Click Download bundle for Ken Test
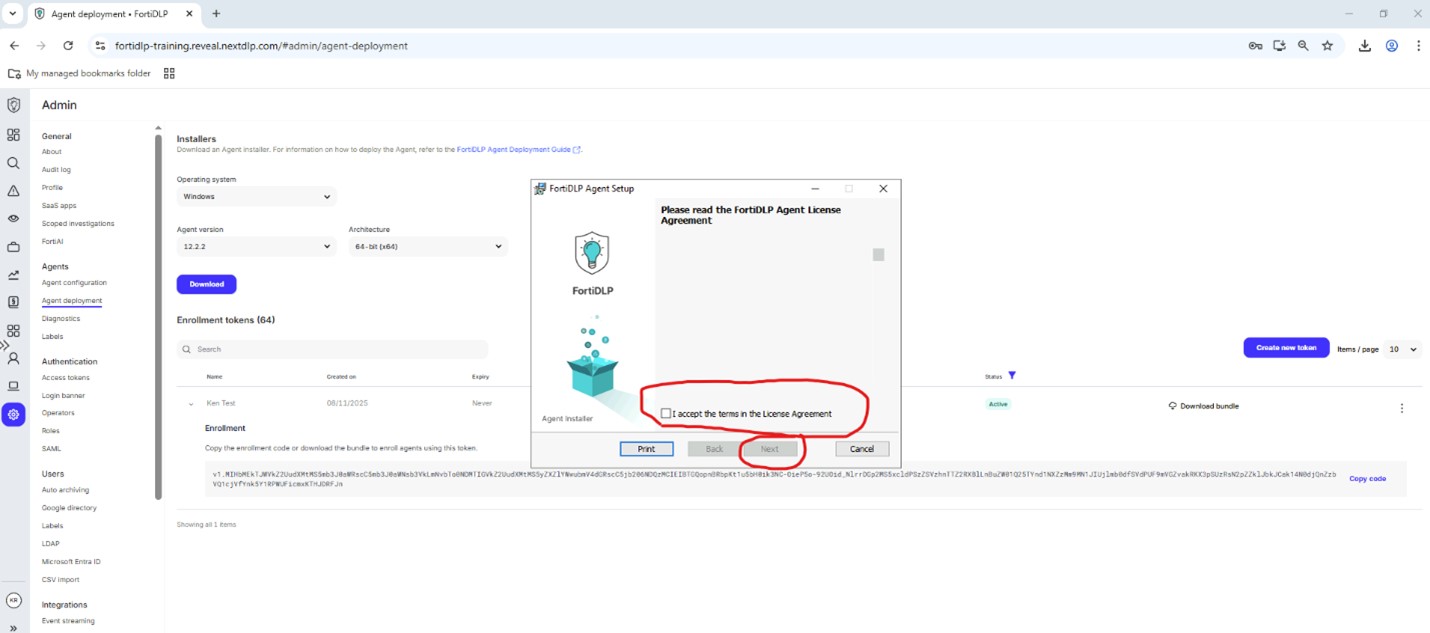Image resolution: width=1430 pixels, height=633 pixels. pyautogui.click(x=1206, y=406)
